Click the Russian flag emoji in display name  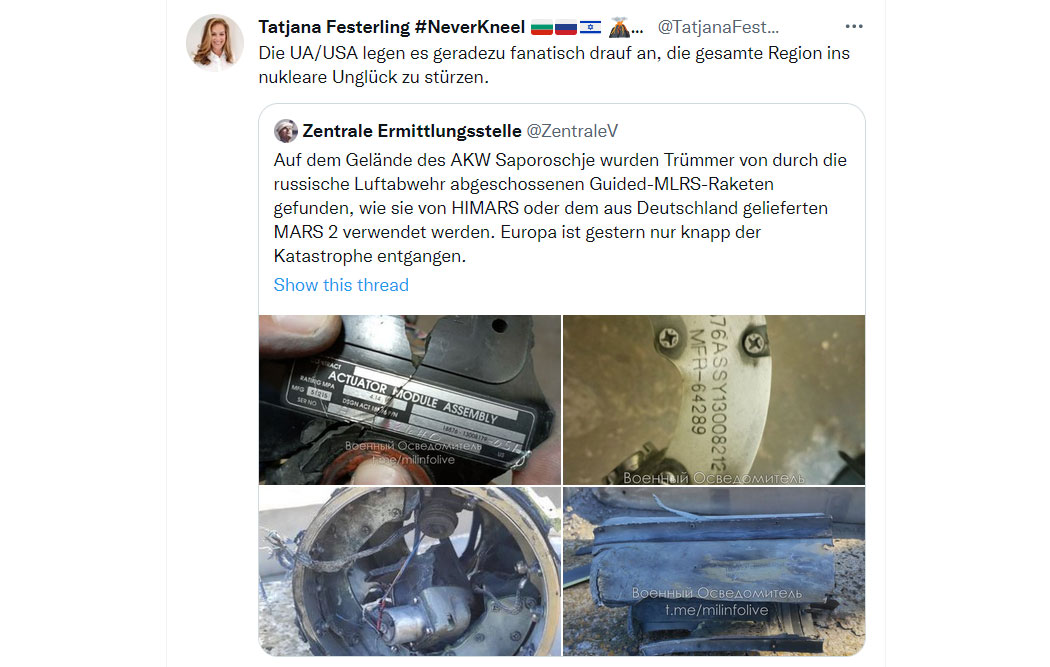566,28
